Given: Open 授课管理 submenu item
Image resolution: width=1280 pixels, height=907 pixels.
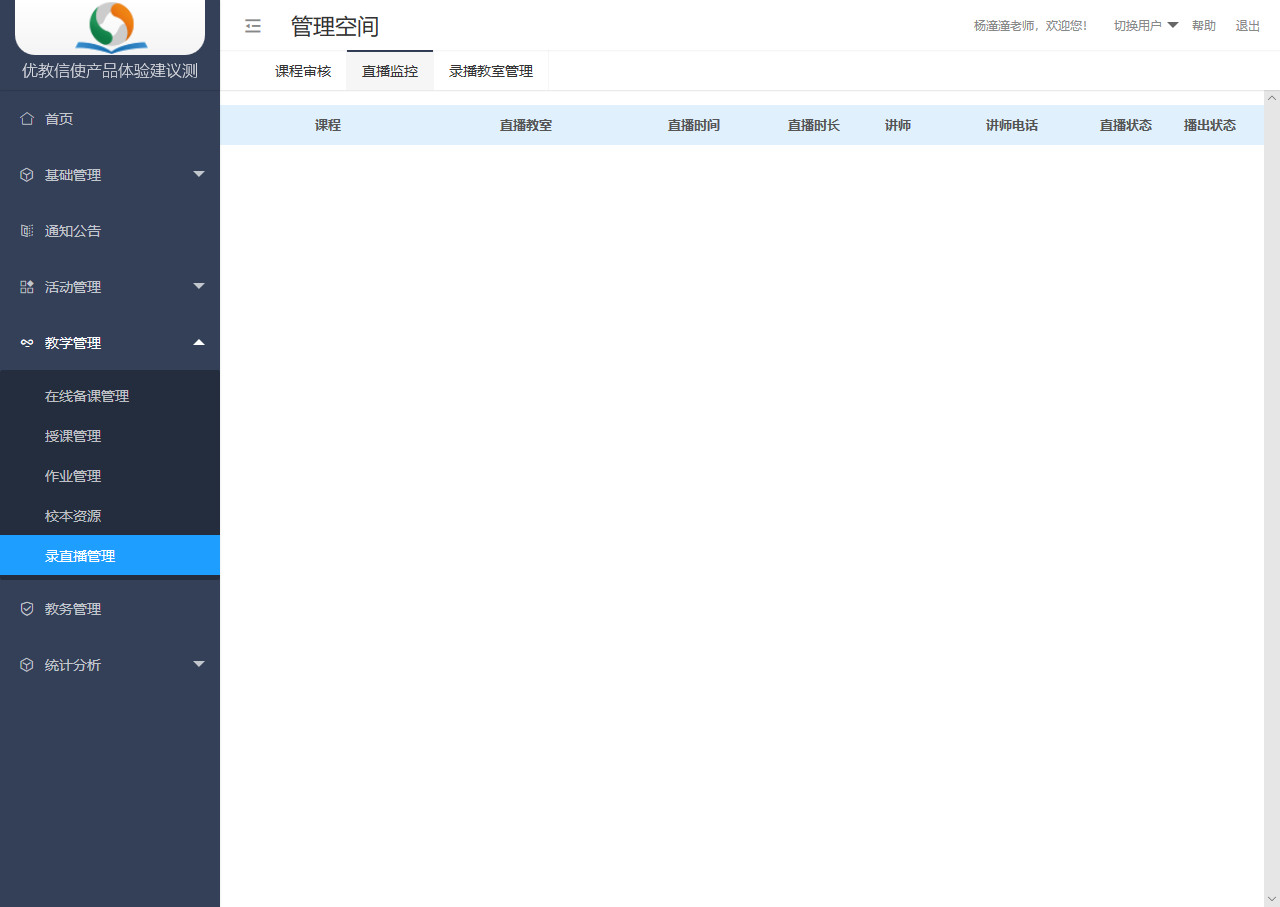Looking at the screenshot, I should [x=110, y=436].
